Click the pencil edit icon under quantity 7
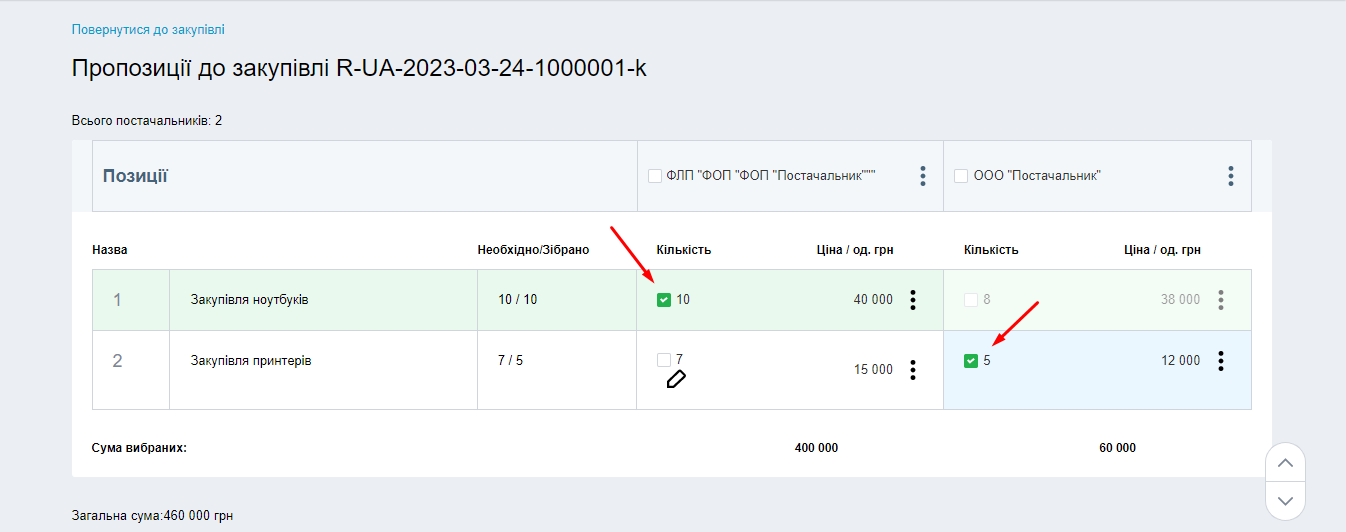The height and width of the screenshot is (532, 1346). 676,379
